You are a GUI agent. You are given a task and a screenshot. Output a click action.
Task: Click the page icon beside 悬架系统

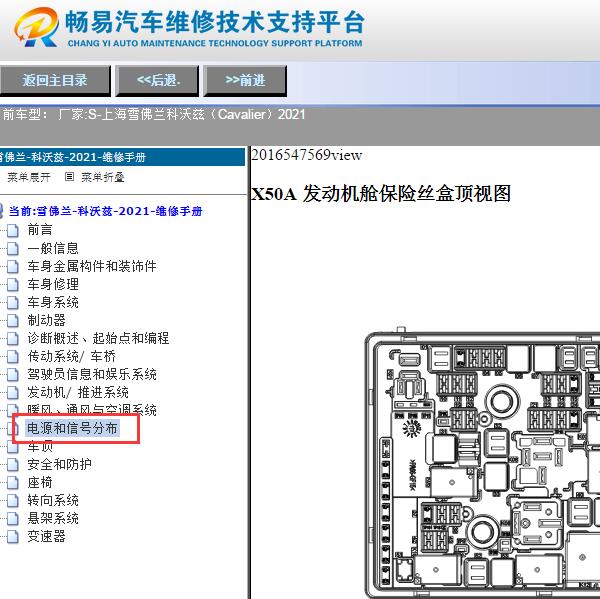click(x=13, y=519)
